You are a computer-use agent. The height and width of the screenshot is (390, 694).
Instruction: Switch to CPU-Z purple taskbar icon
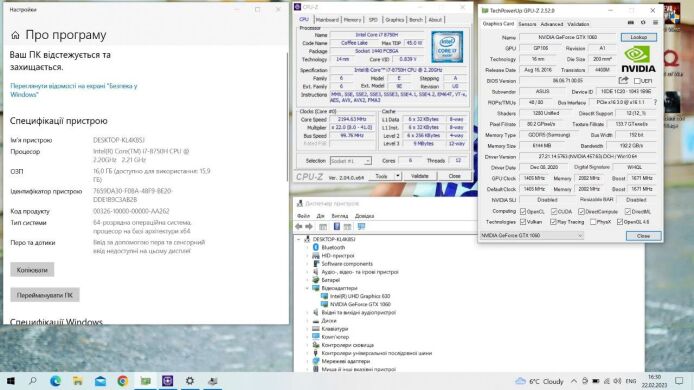(168, 381)
